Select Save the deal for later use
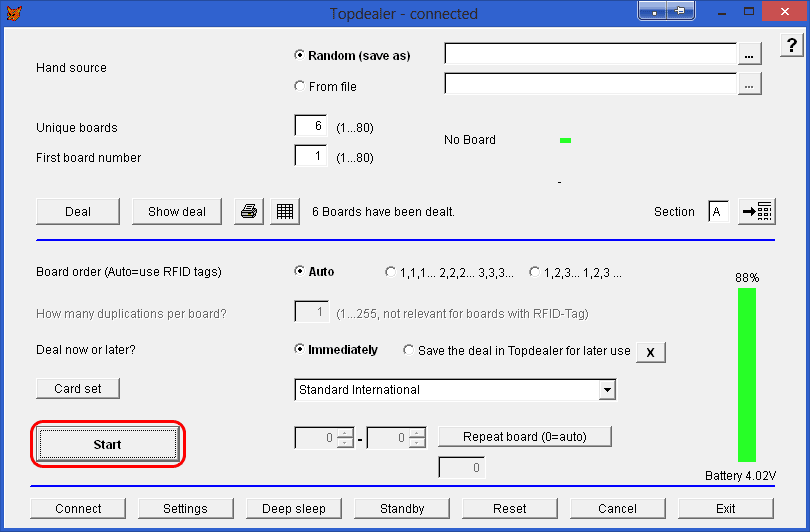810x532 pixels. coord(517,351)
